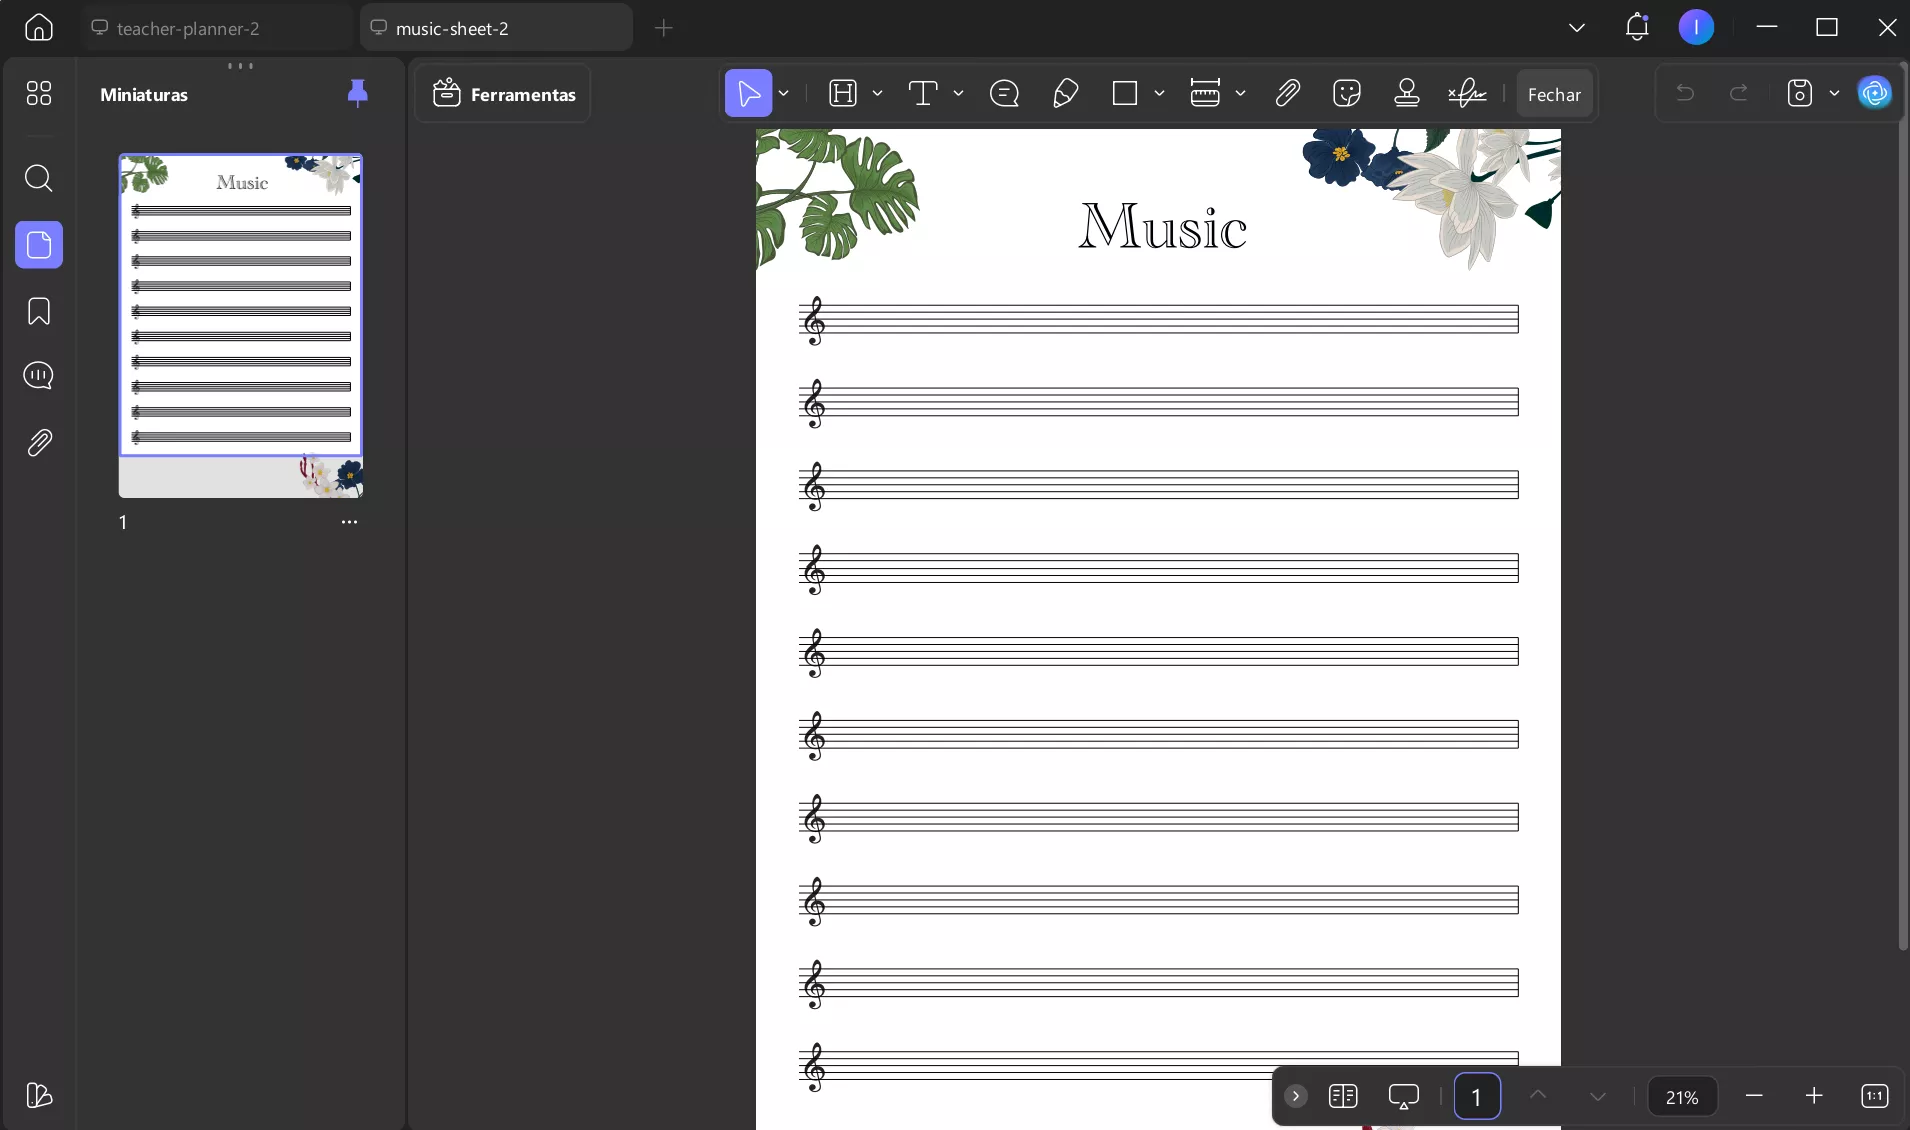Enable the laser pointer mode
Viewport: 1910px width, 1130px height.
[x=1404, y=1096]
